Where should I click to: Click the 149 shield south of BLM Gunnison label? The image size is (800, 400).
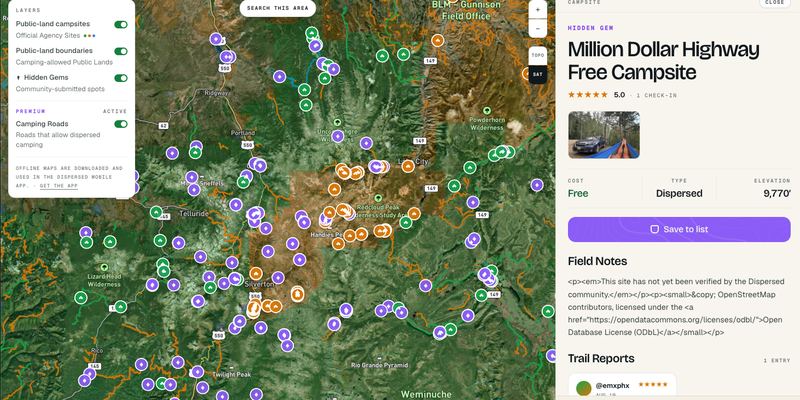[430, 61]
